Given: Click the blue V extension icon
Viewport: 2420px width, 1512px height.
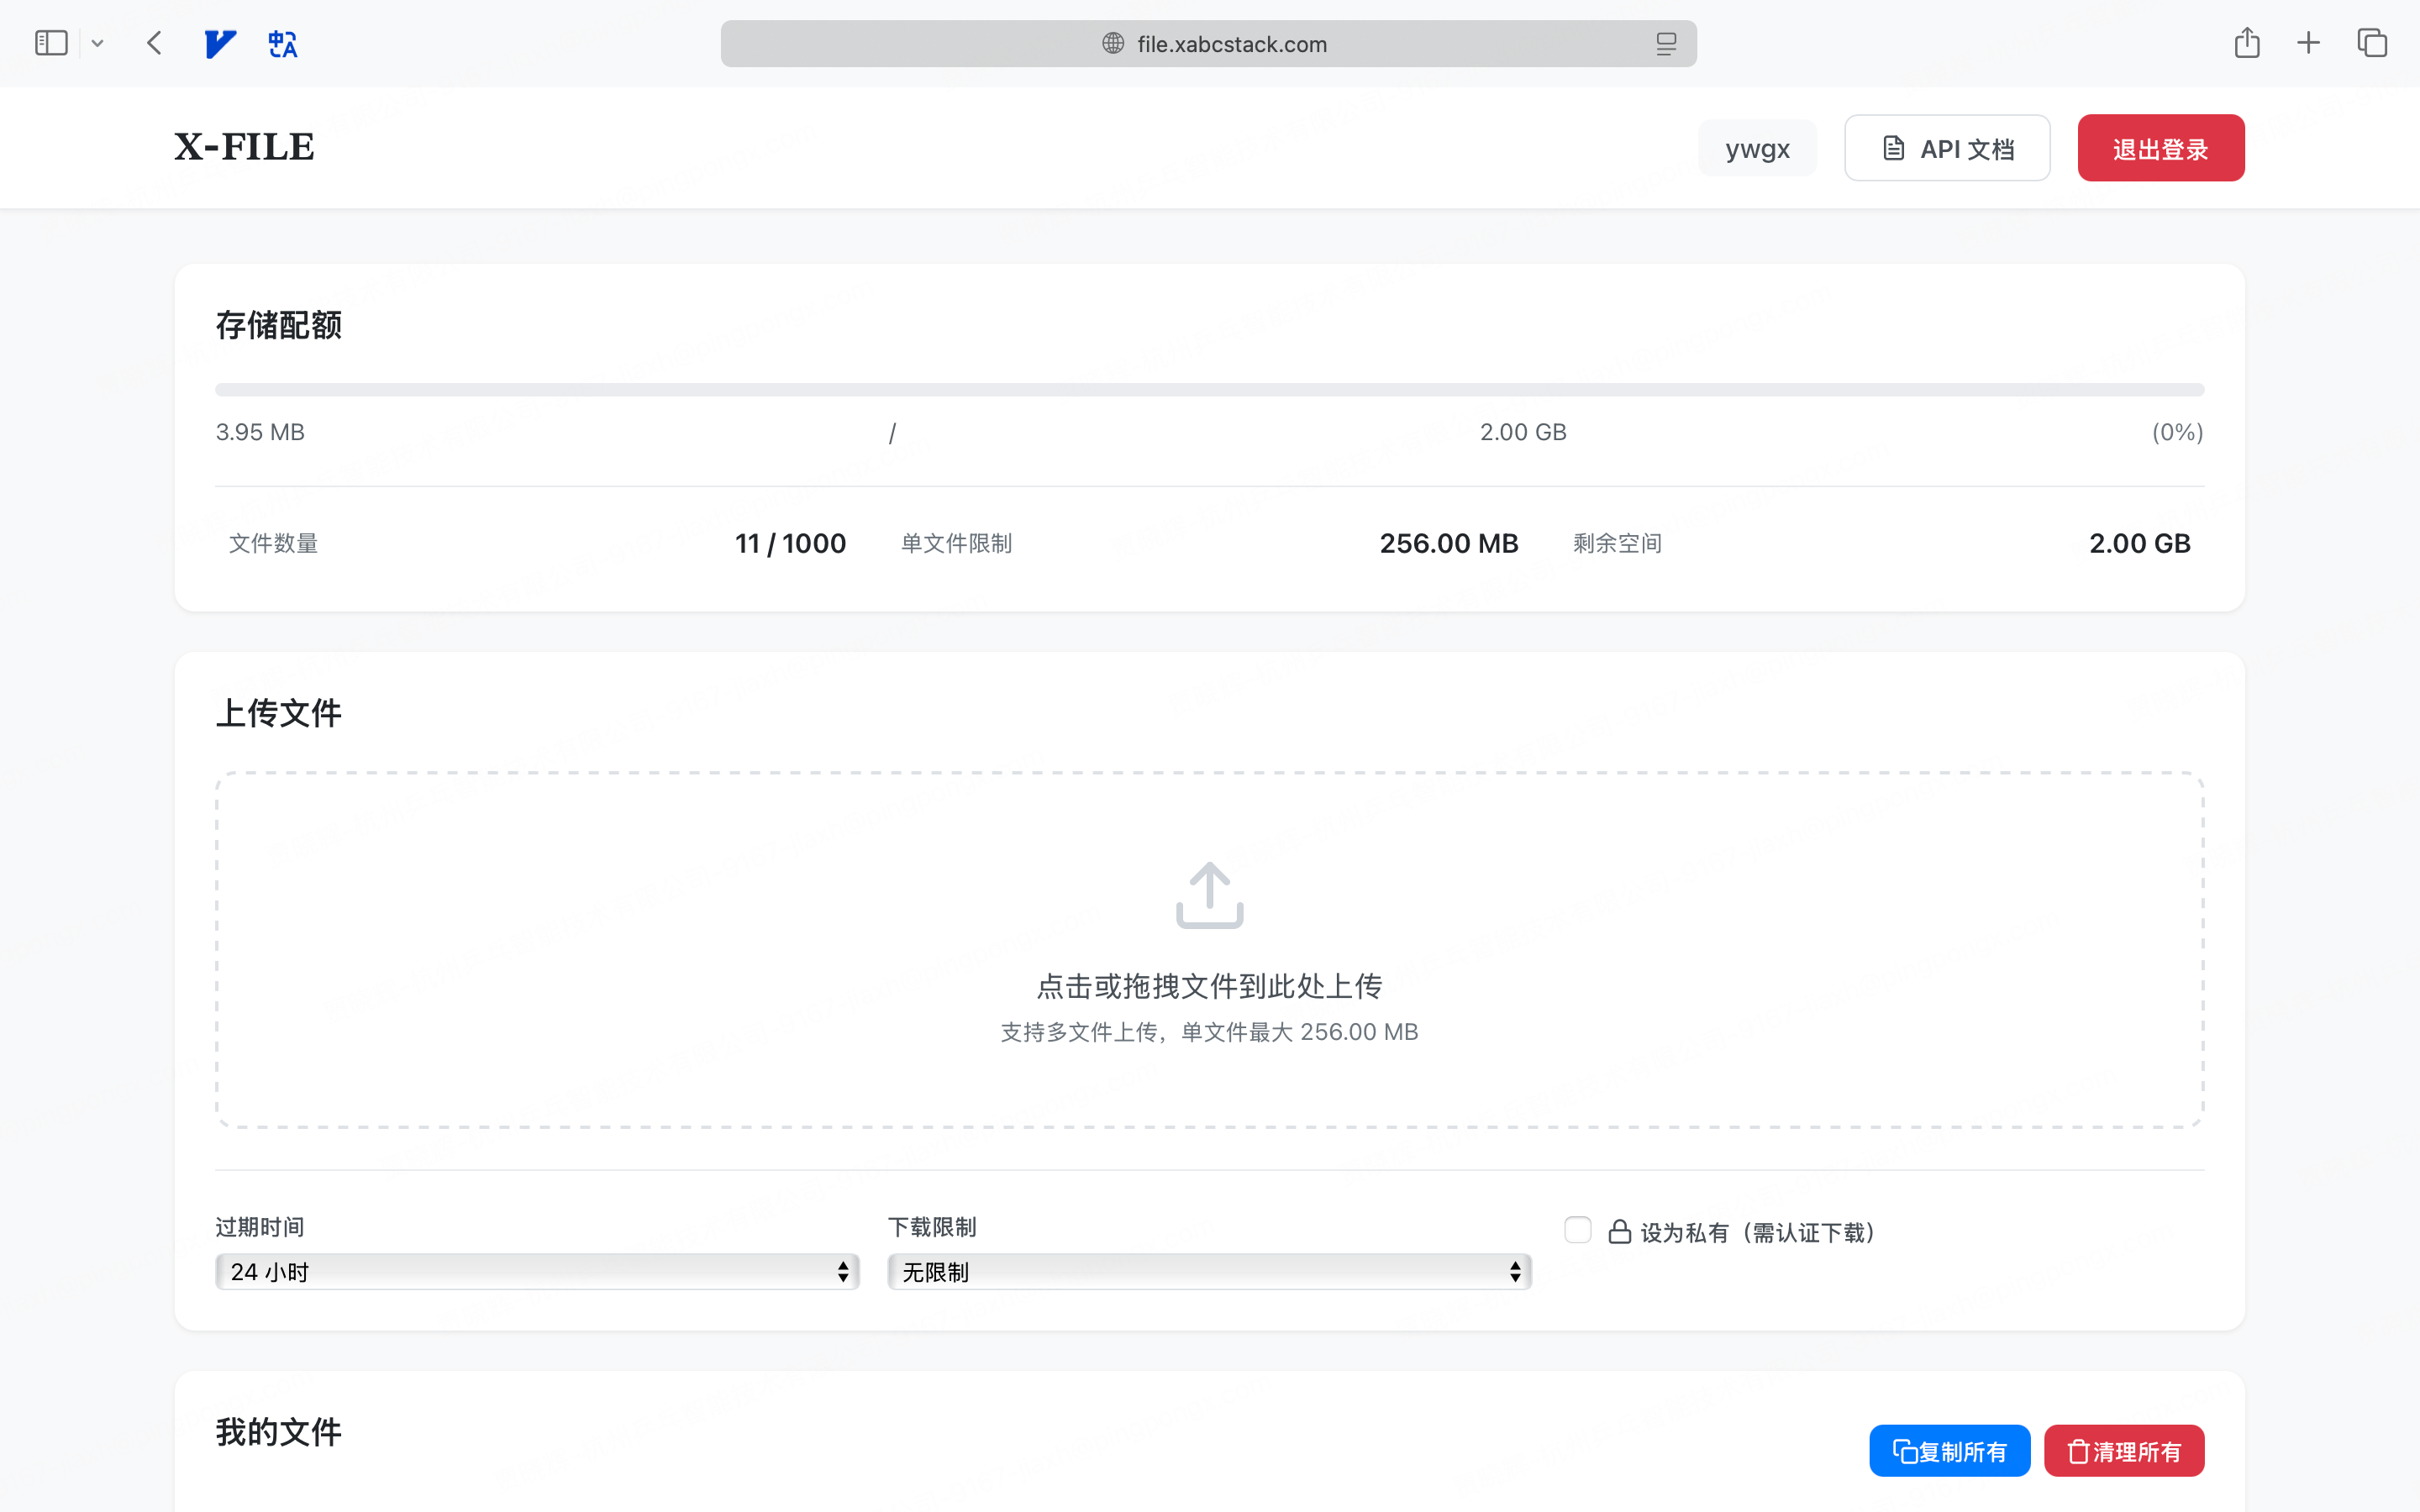Looking at the screenshot, I should tap(219, 43).
